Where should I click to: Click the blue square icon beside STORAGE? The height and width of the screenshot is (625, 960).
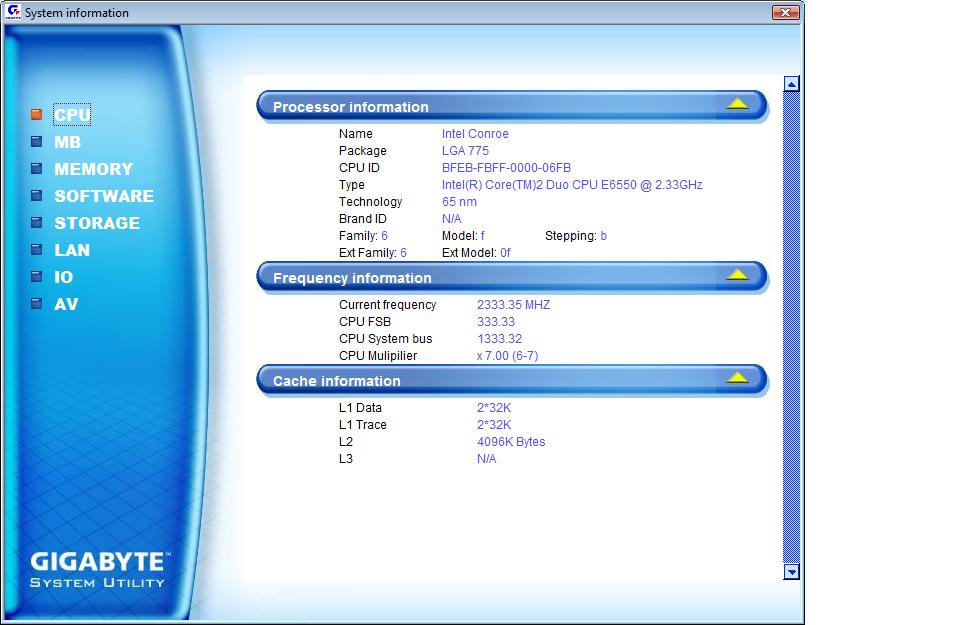point(37,223)
